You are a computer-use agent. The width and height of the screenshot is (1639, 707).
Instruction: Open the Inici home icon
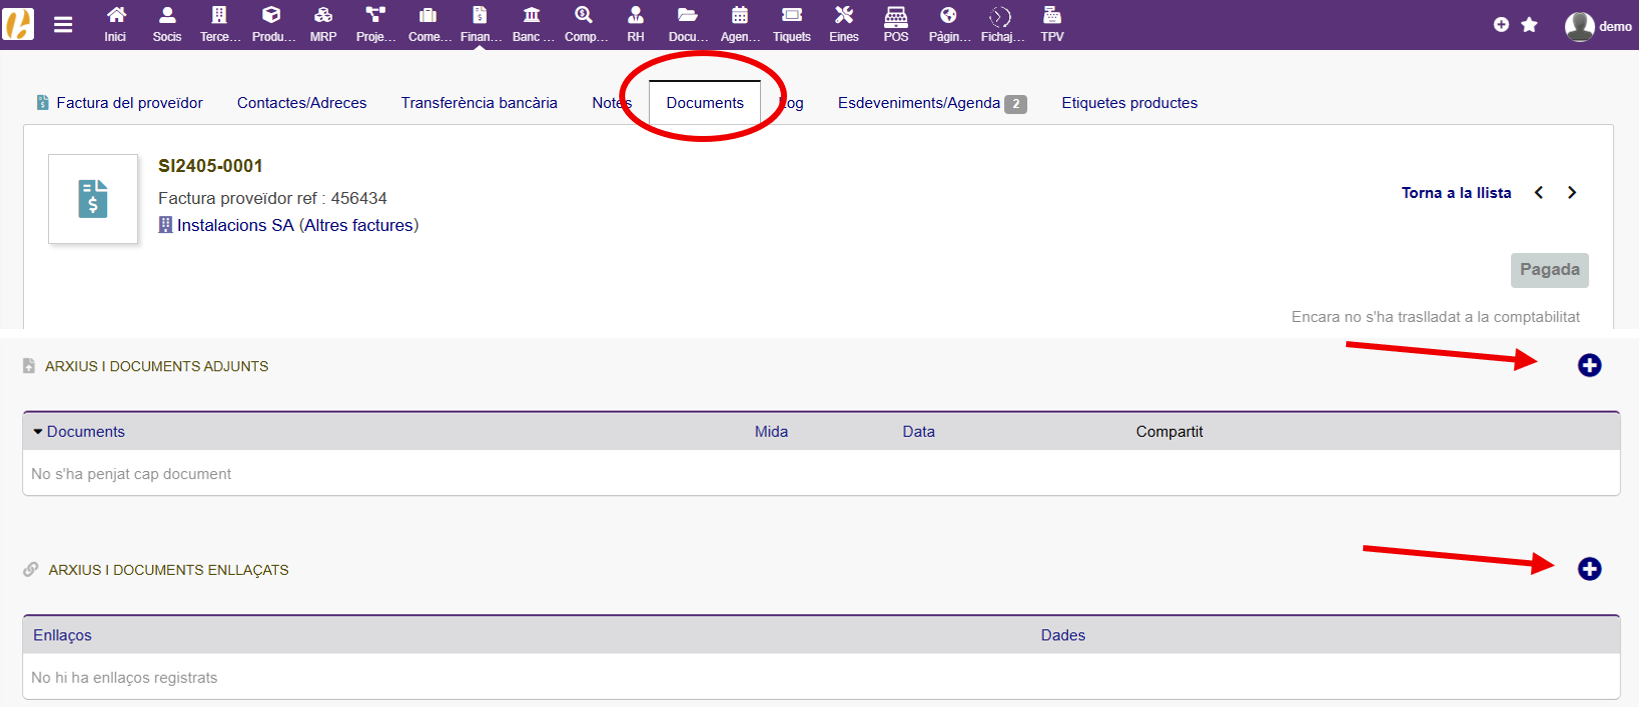point(115,24)
